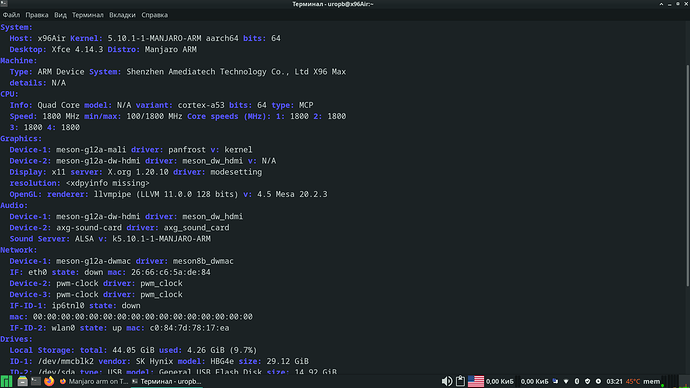Click the roll-up window arrow button
690x388 pixels.
(x=661, y=4)
